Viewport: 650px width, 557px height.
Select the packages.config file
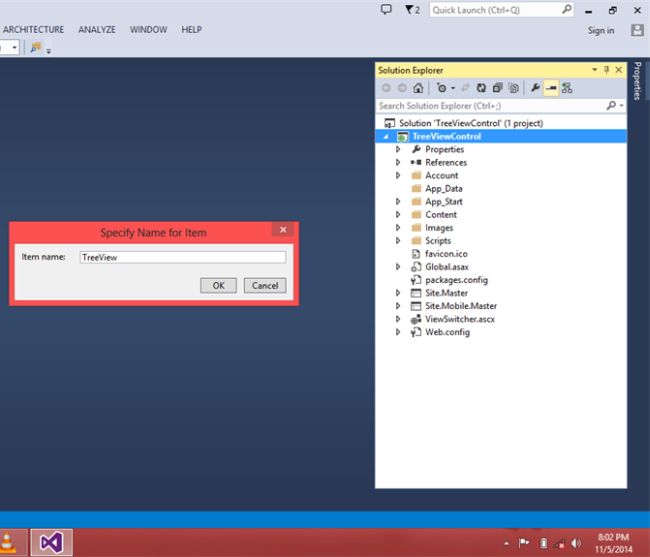tap(456, 280)
